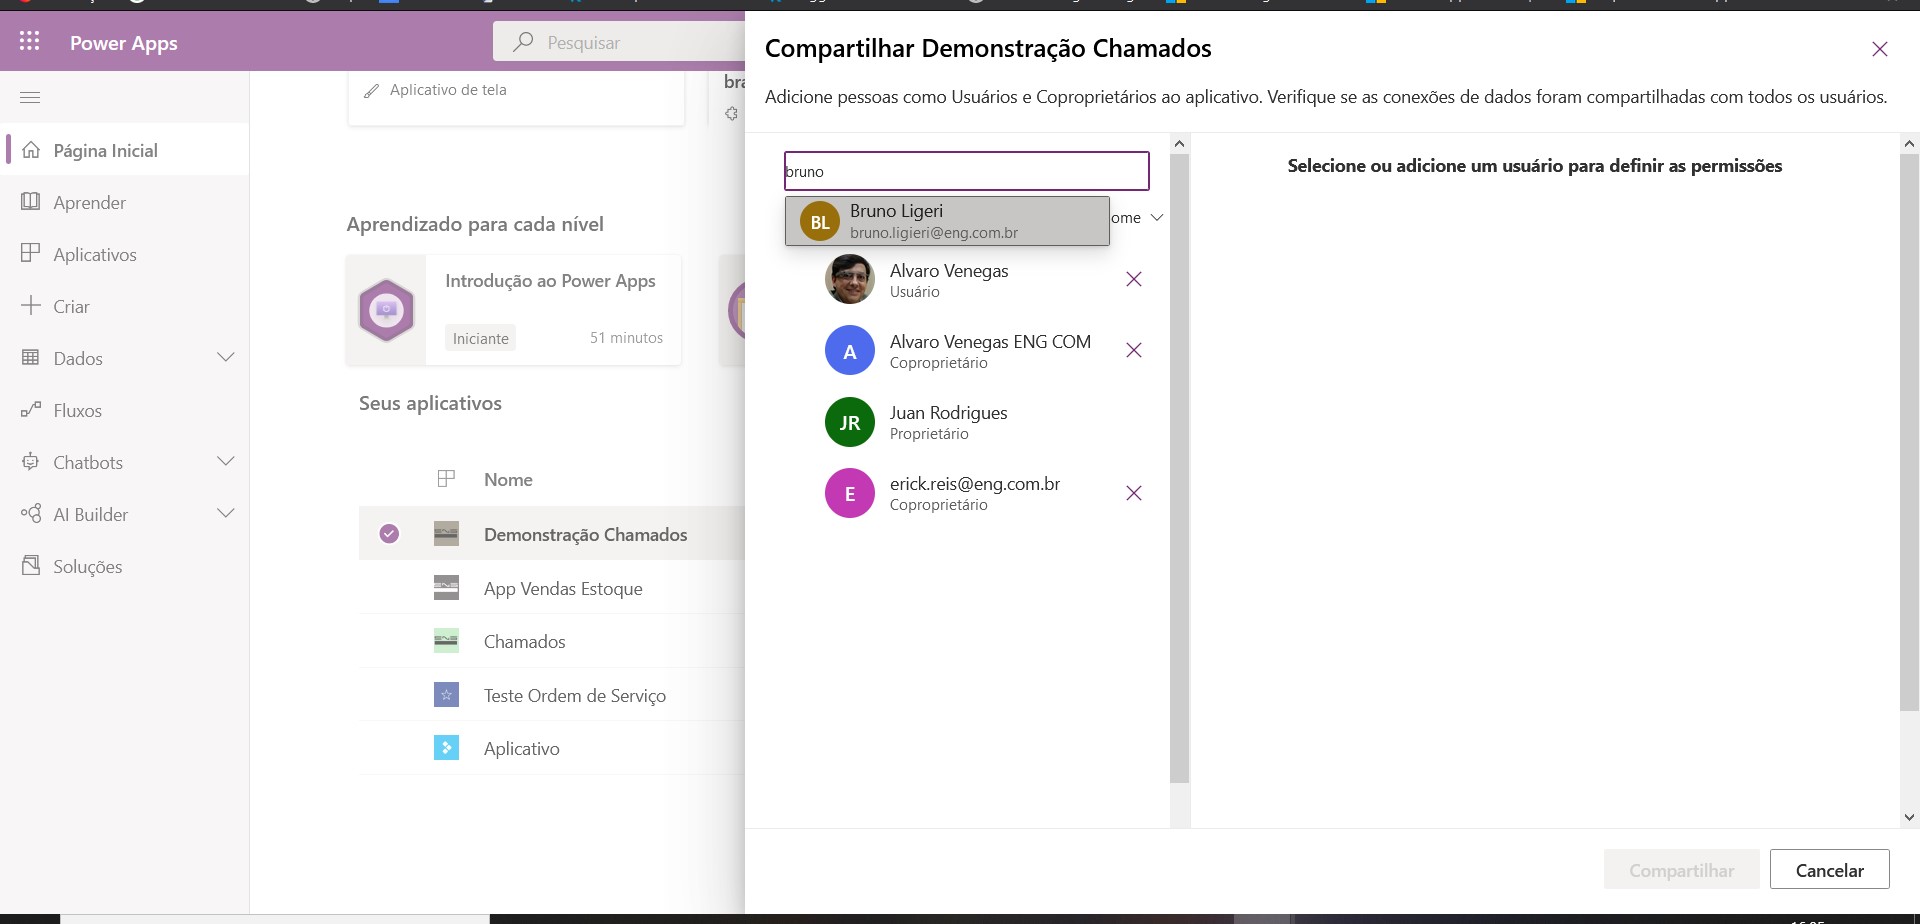
Task: Click Juan Rodrigues JR avatar
Action: pos(850,423)
